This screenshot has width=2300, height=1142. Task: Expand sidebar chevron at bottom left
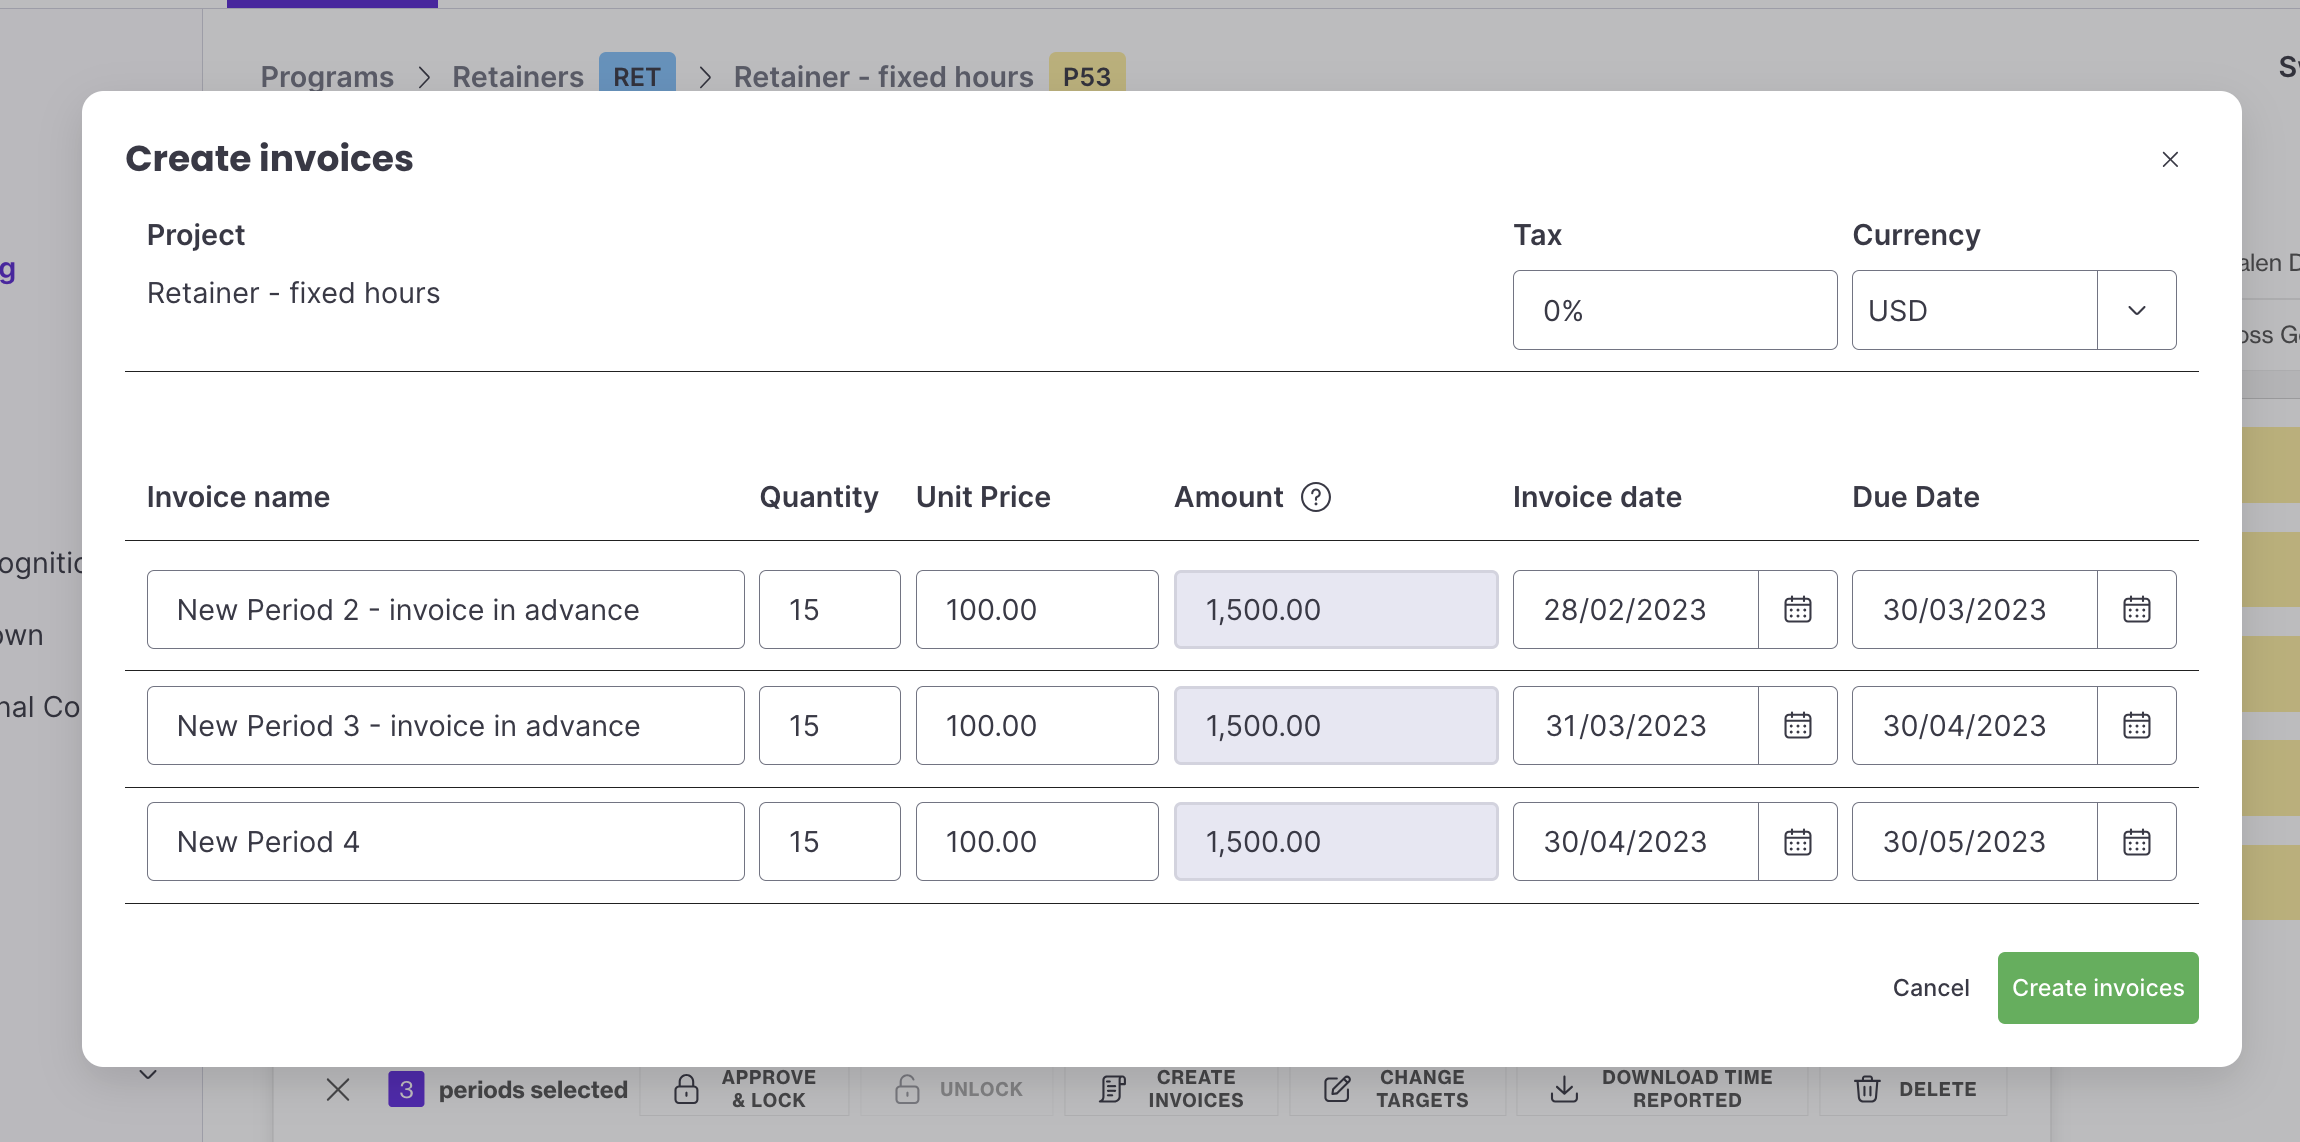[x=148, y=1075]
